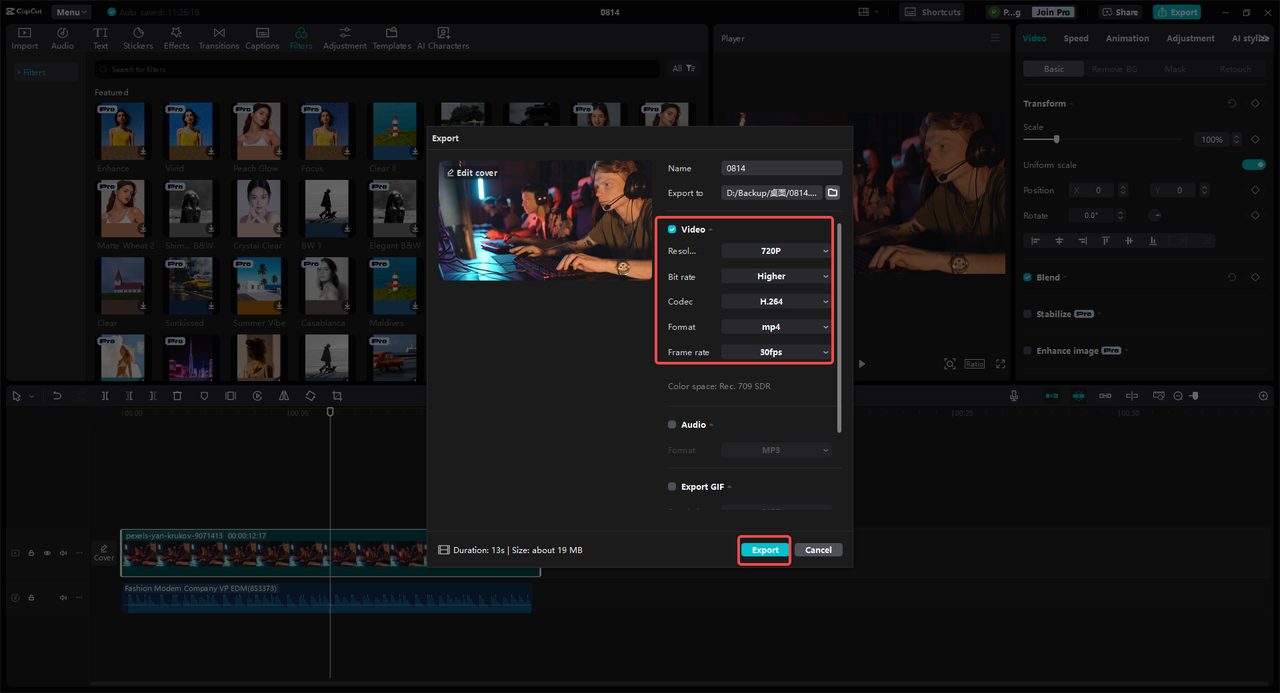This screenshot has width=1280, height=693.
Task: Open the Captions panel
Action: click(x=262, y=39)
